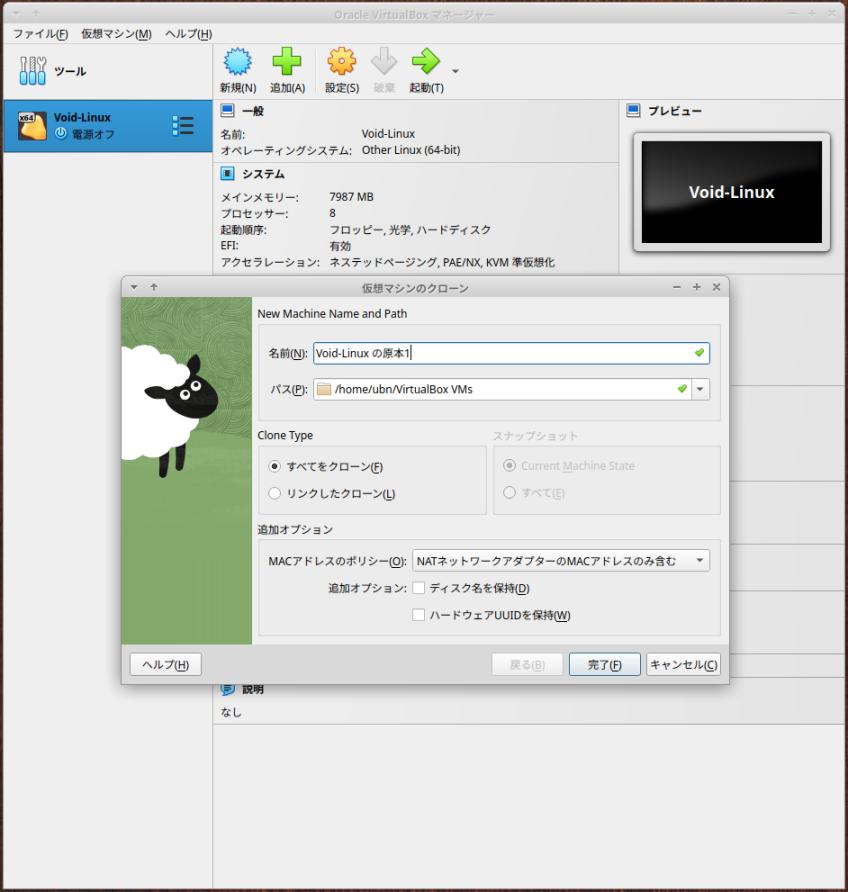Image resolution: width=848 pixels, height=892 pixels.
Task: Click the Description (説明) section icon
Action: 227,689
